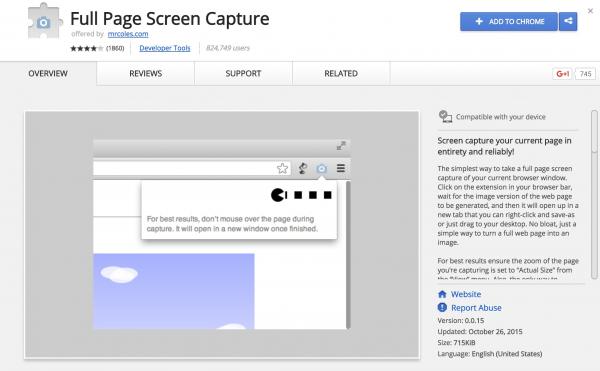Close the extension details dialog
The image size is (600, 371).
point(590,11)
